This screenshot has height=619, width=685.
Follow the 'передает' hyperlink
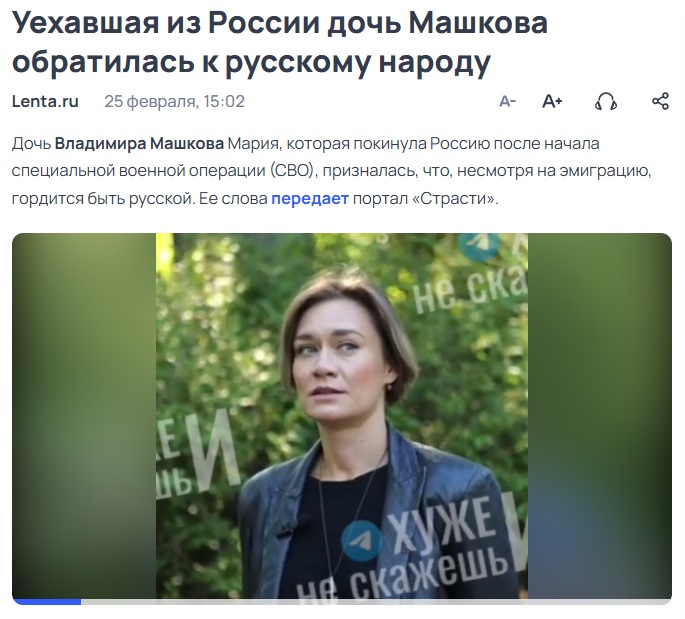pos(310,199)
